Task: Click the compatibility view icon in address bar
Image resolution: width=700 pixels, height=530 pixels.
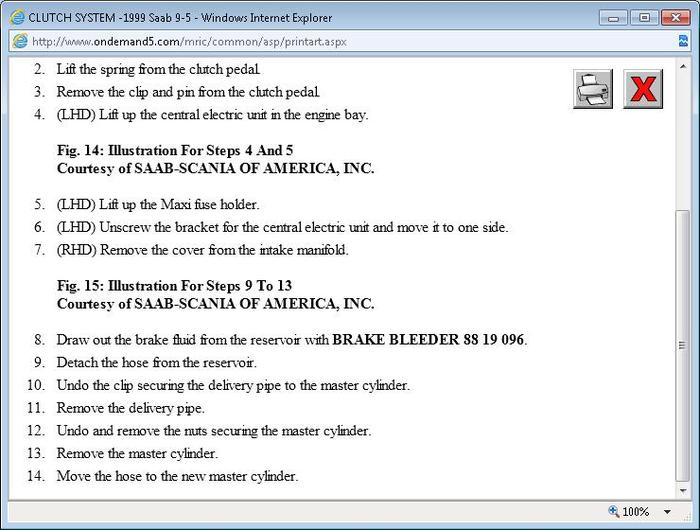Action: point(683,42)
